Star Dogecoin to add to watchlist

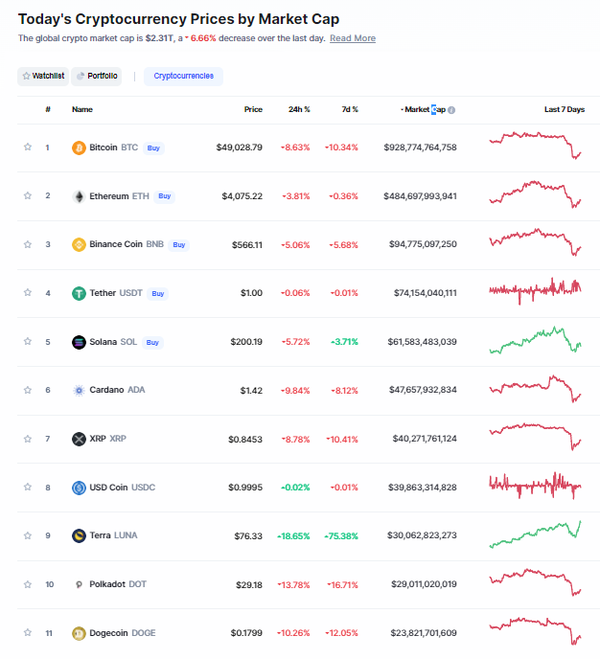[x=28, y=633]
